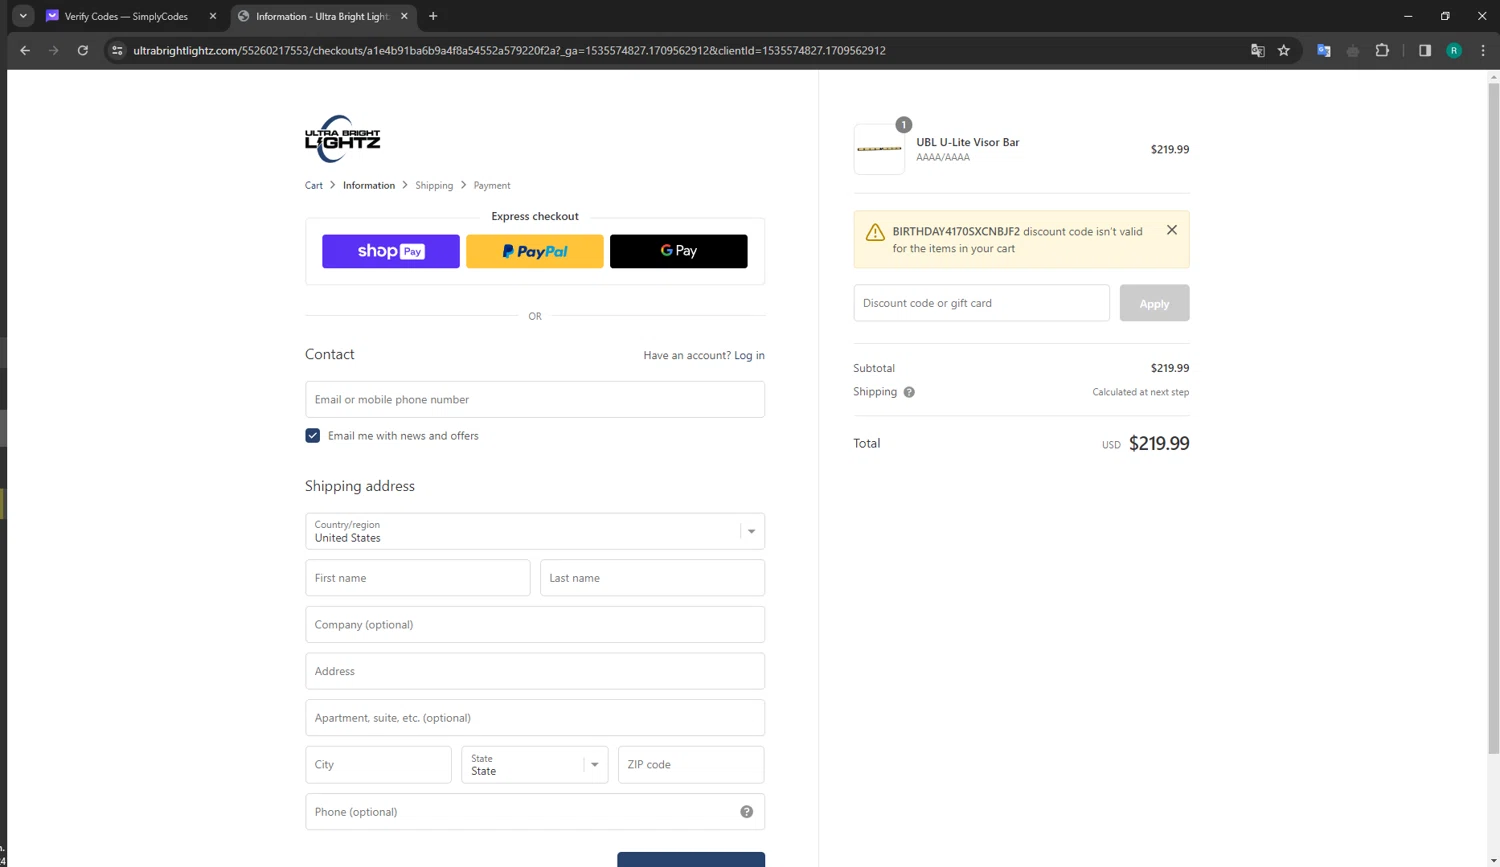Click the Discount code or gift card field
The height and width of the screenshot is (867, 1500).
[x=981, y=303]
